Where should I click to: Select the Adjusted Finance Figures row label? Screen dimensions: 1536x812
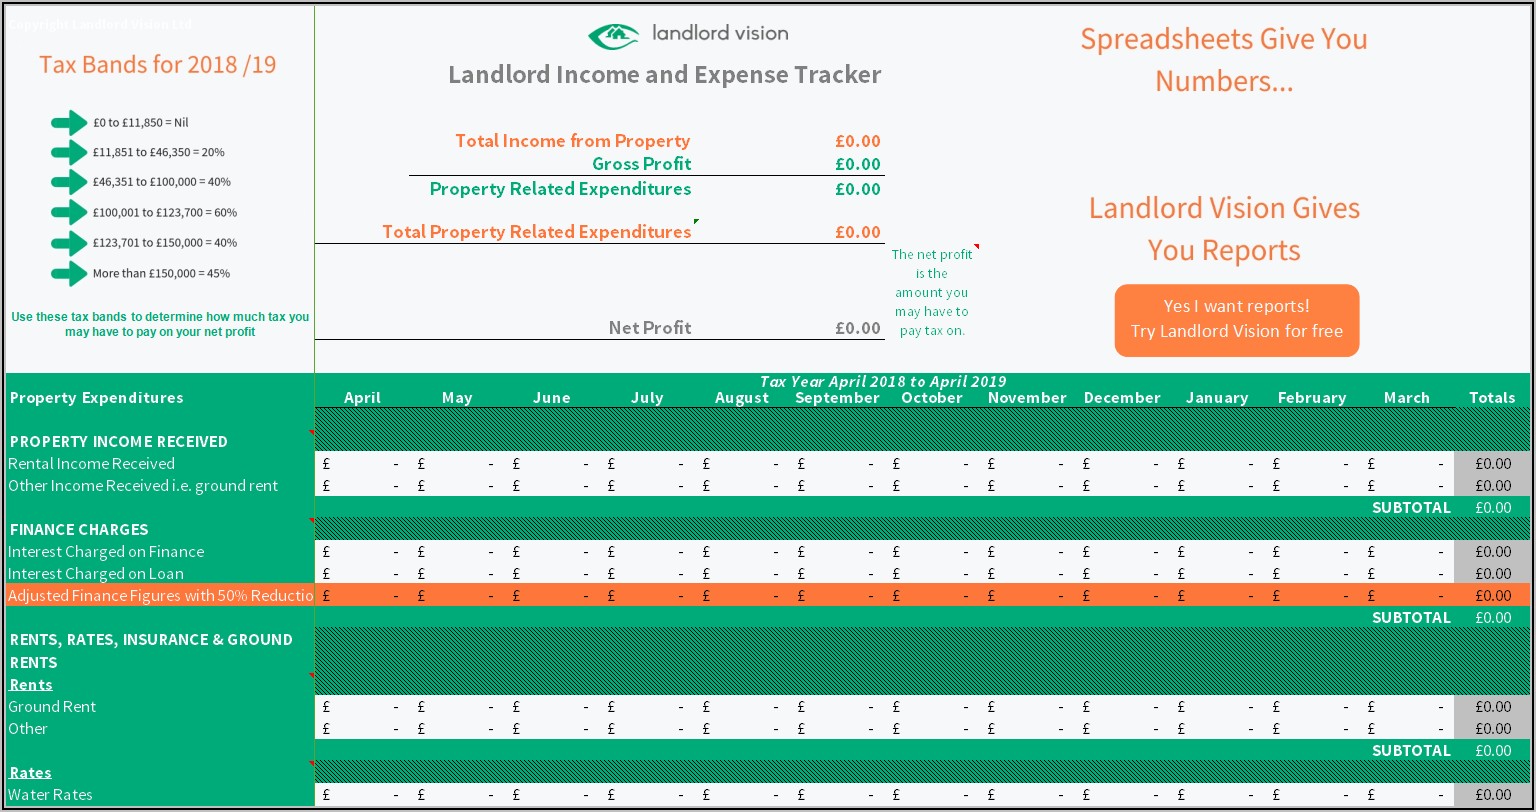[x=160, y=596]
